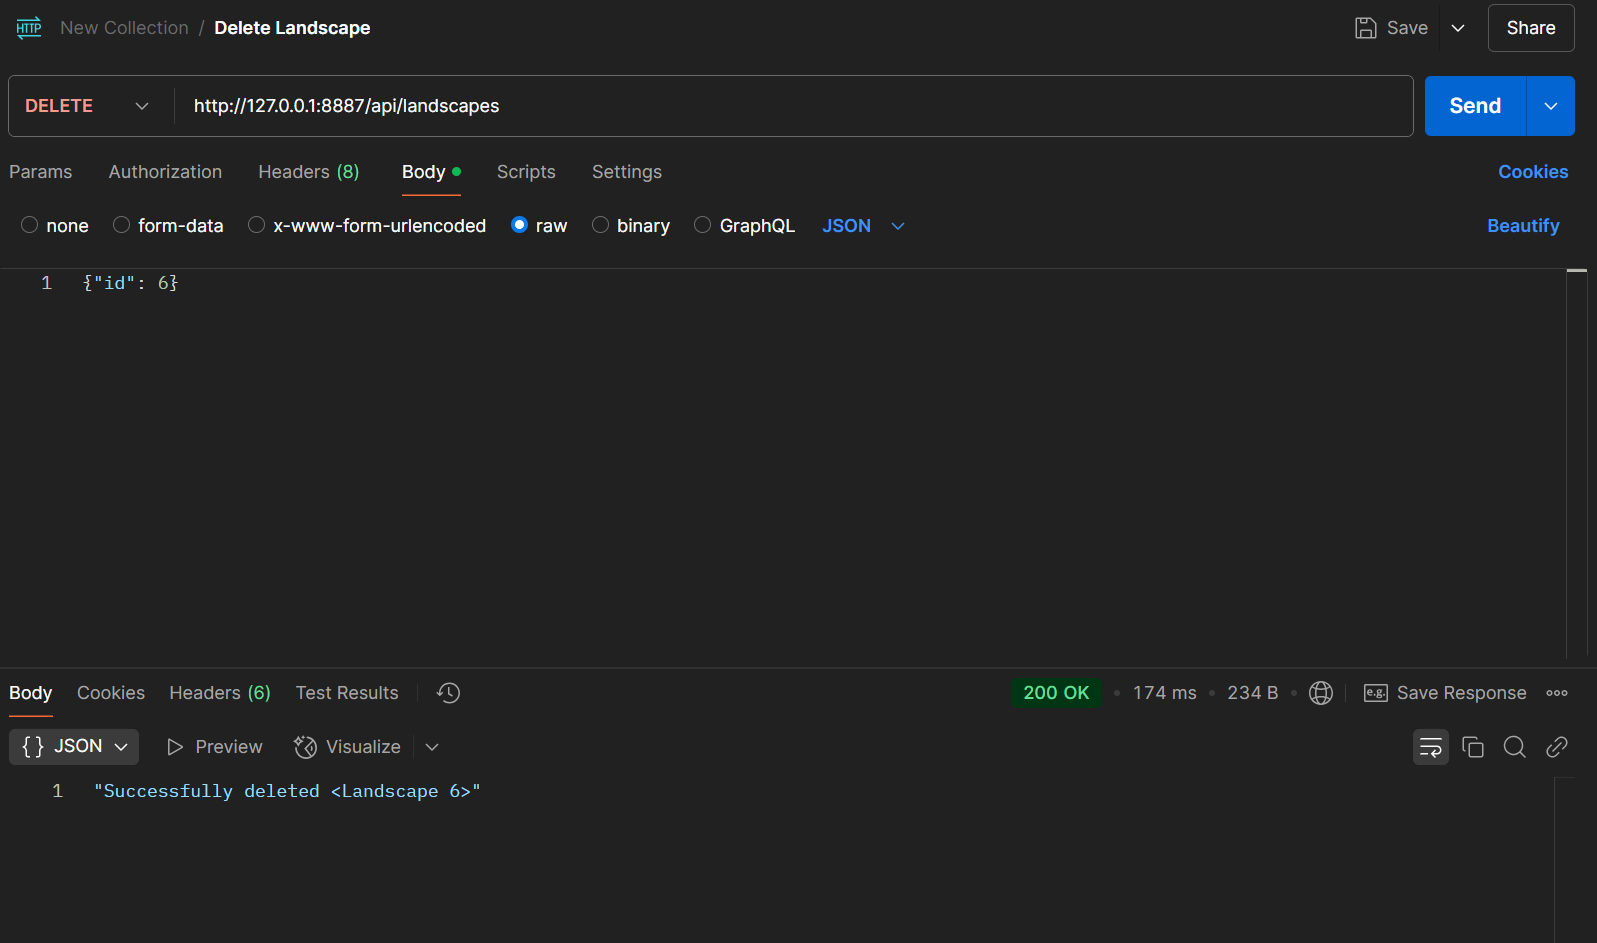Search the response with magnifier icon
Image resolution: width=1597 pixels, height=943 pixels.
pyautogui.click(x=1515, y=747)
